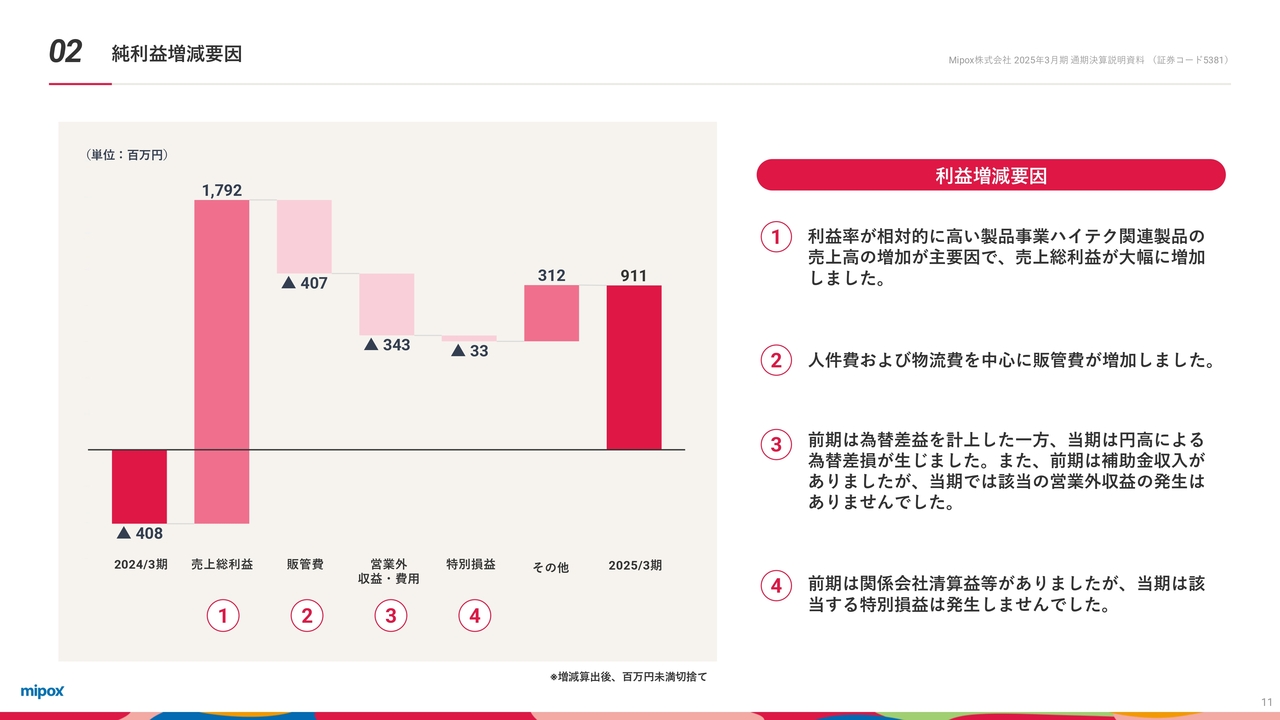Click the （単位：百万円） unit label
This screenshot has width=1280, height=720.
[126, 155]
